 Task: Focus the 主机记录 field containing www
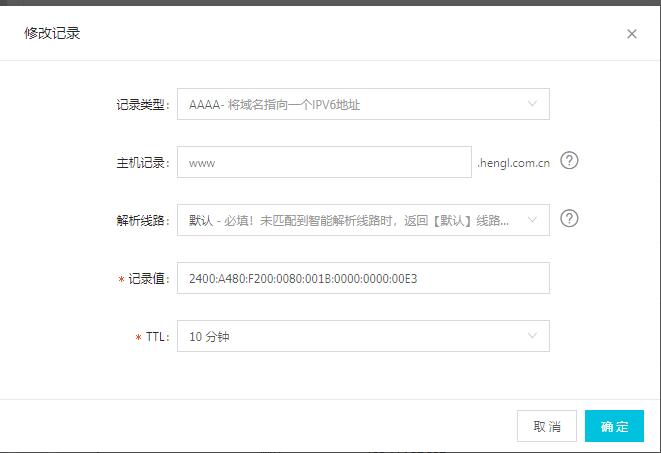coord(324,162)
